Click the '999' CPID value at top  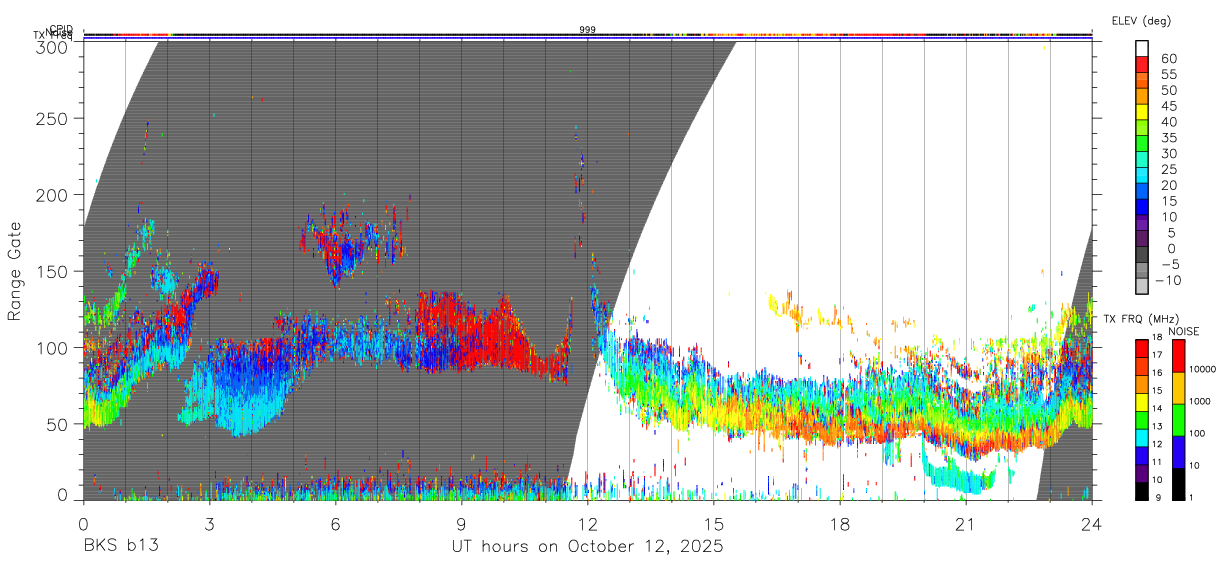[588, 30]
